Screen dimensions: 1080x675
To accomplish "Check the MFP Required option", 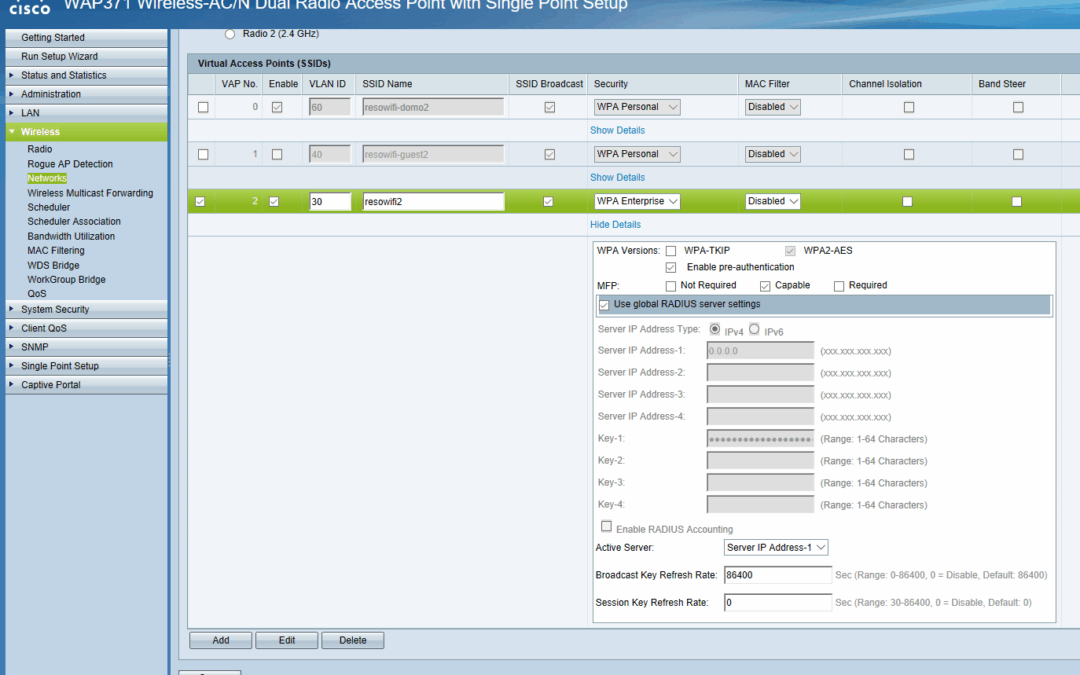I will [x=839, y=286].
